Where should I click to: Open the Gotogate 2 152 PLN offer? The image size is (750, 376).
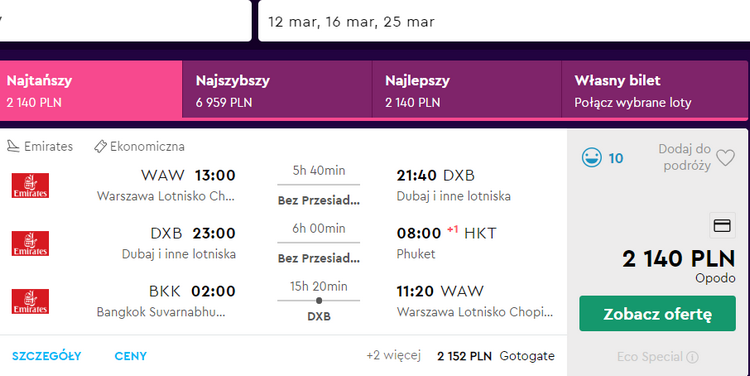point(496,356)
